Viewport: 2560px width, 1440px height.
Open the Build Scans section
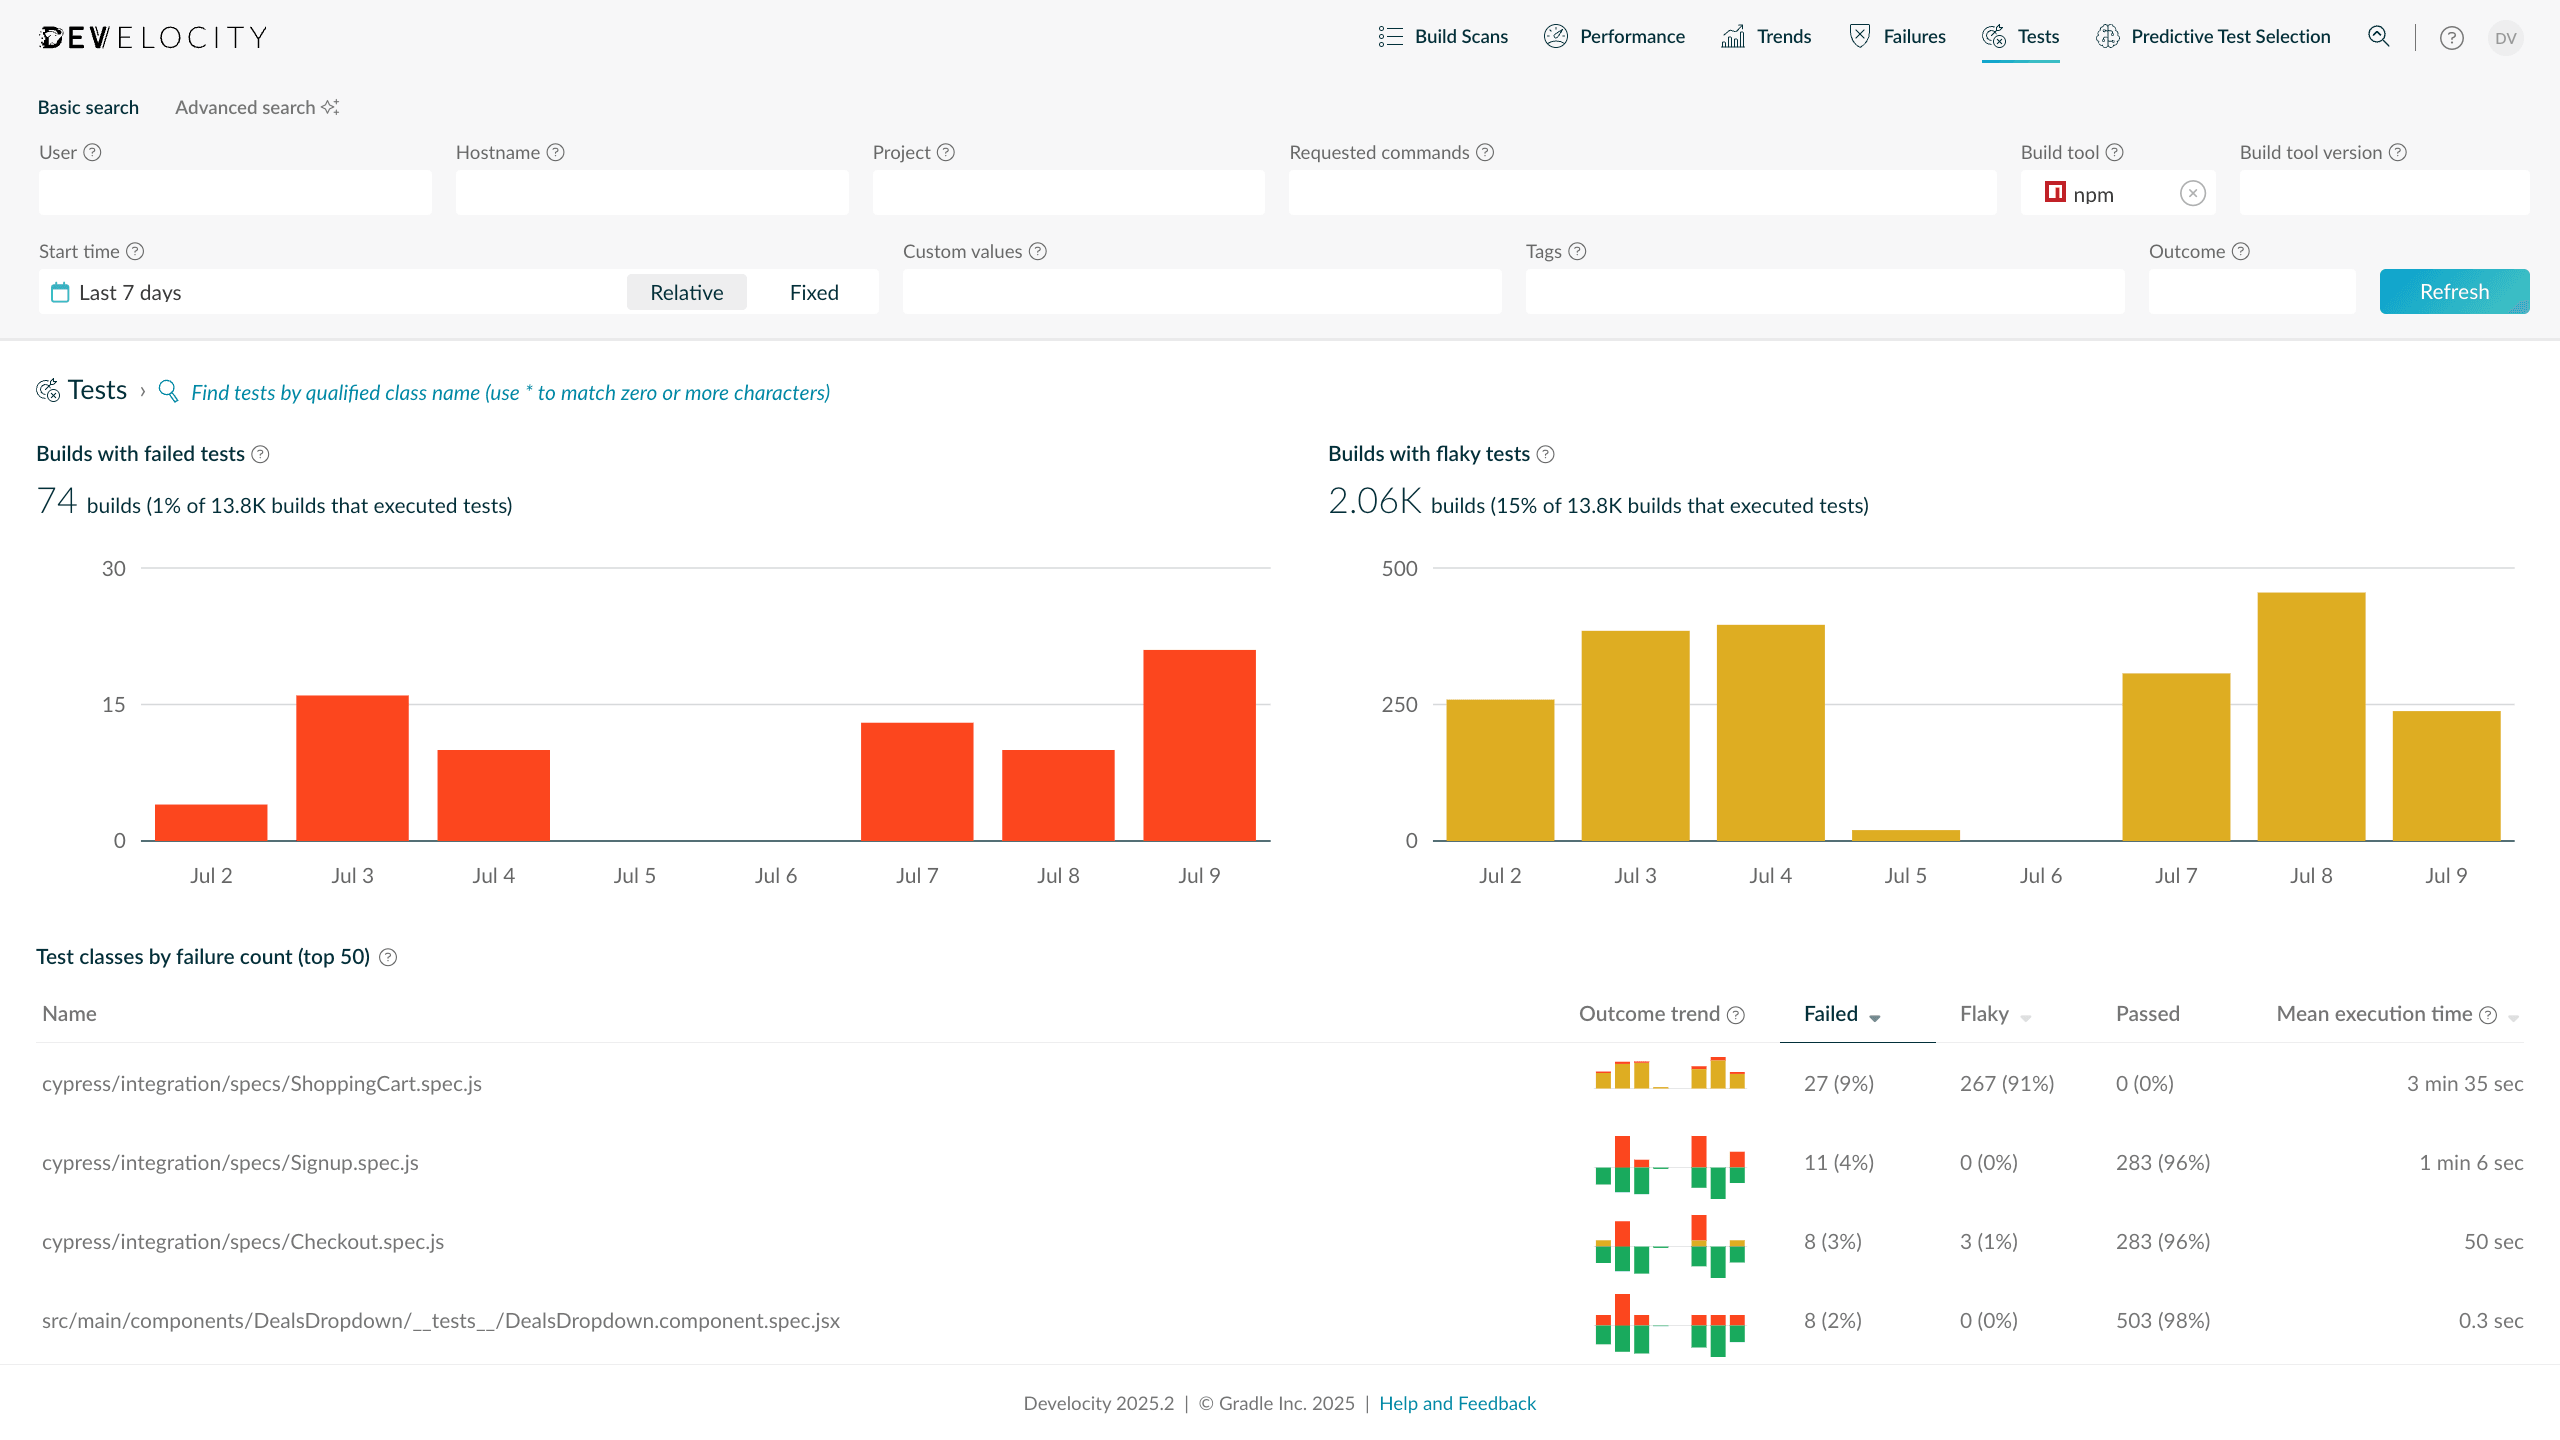click(x=1460, y=36)
